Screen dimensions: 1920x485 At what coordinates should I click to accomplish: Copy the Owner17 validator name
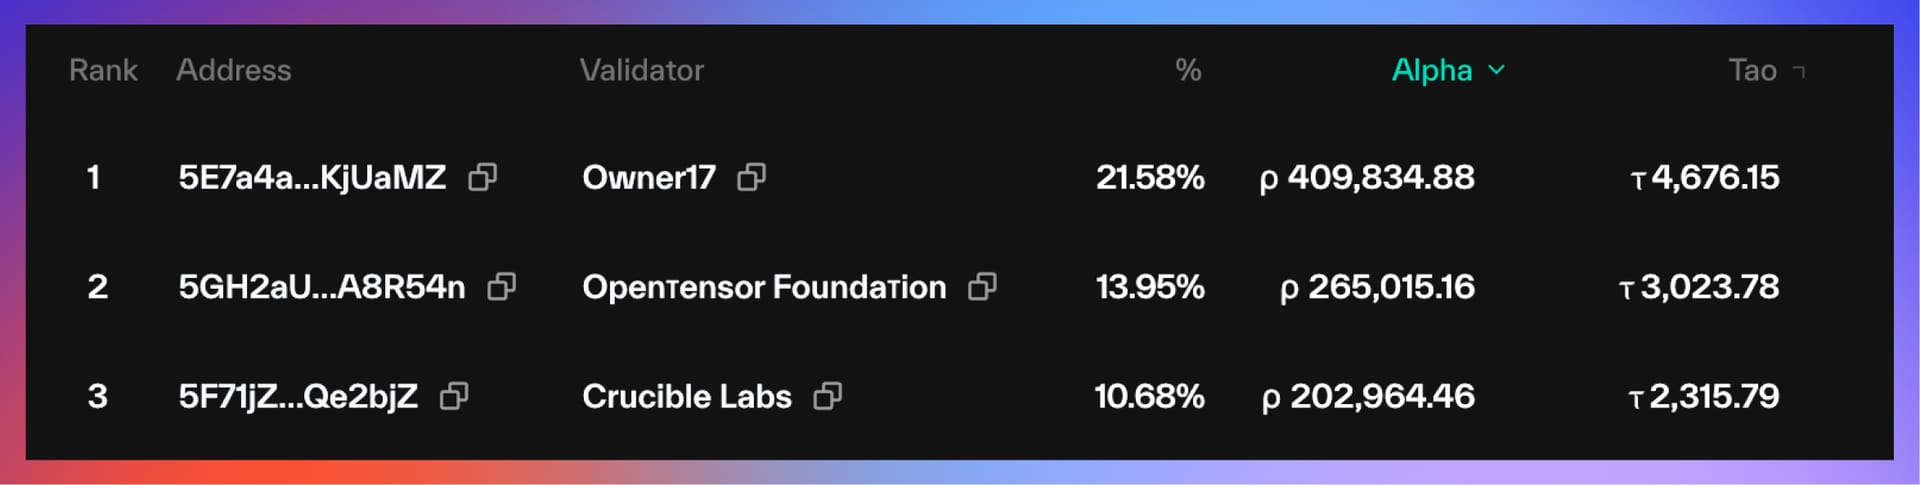click(751, 177)
